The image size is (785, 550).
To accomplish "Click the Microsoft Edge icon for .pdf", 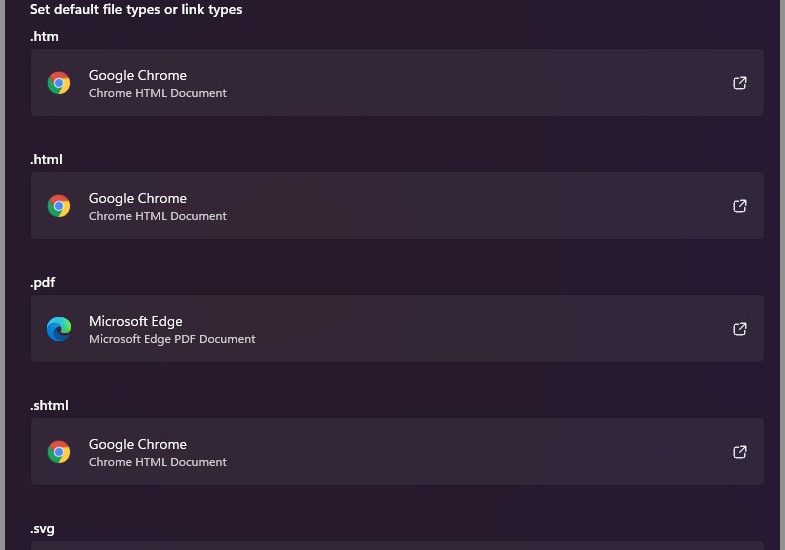I will pyautogui.click(x=59, y=329).
